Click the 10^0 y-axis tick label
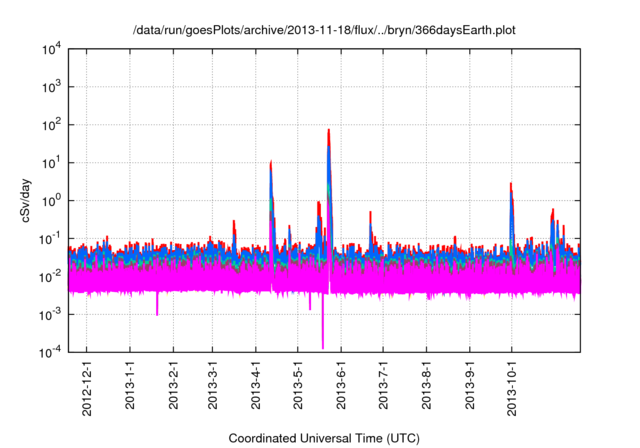640x448 pixels. click(52, 200)
